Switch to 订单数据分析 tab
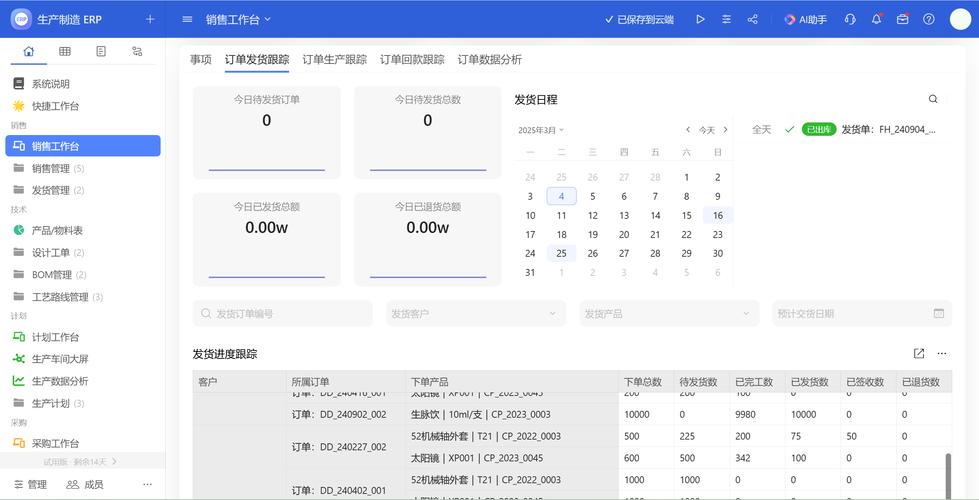The height and width of the screenshot is (500, 979). coord(490,59)
